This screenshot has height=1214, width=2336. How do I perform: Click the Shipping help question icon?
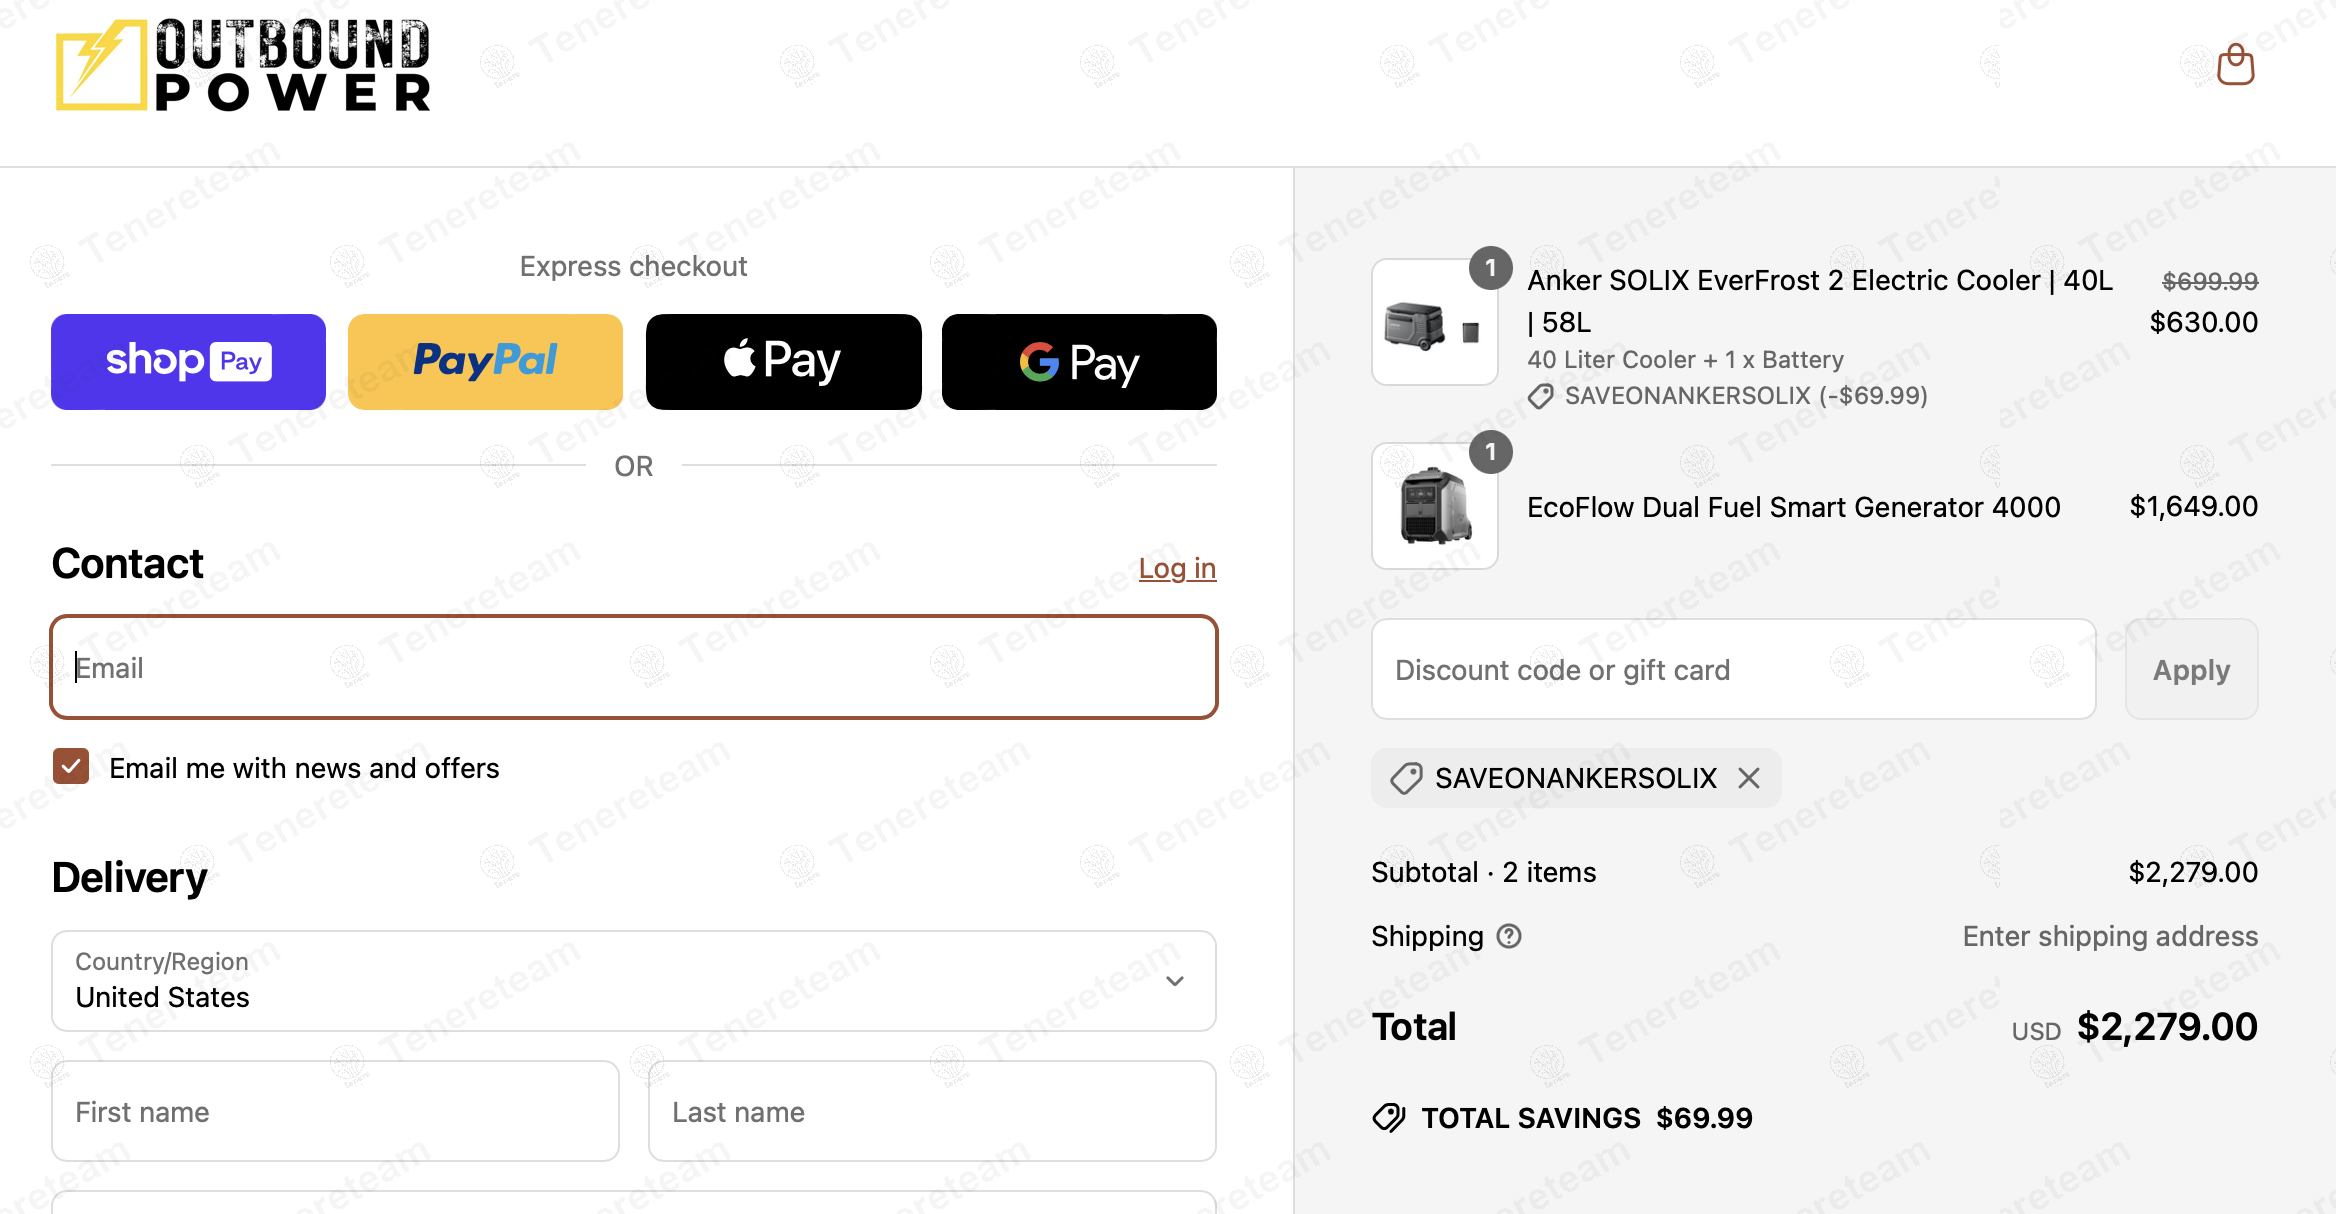1509,936
